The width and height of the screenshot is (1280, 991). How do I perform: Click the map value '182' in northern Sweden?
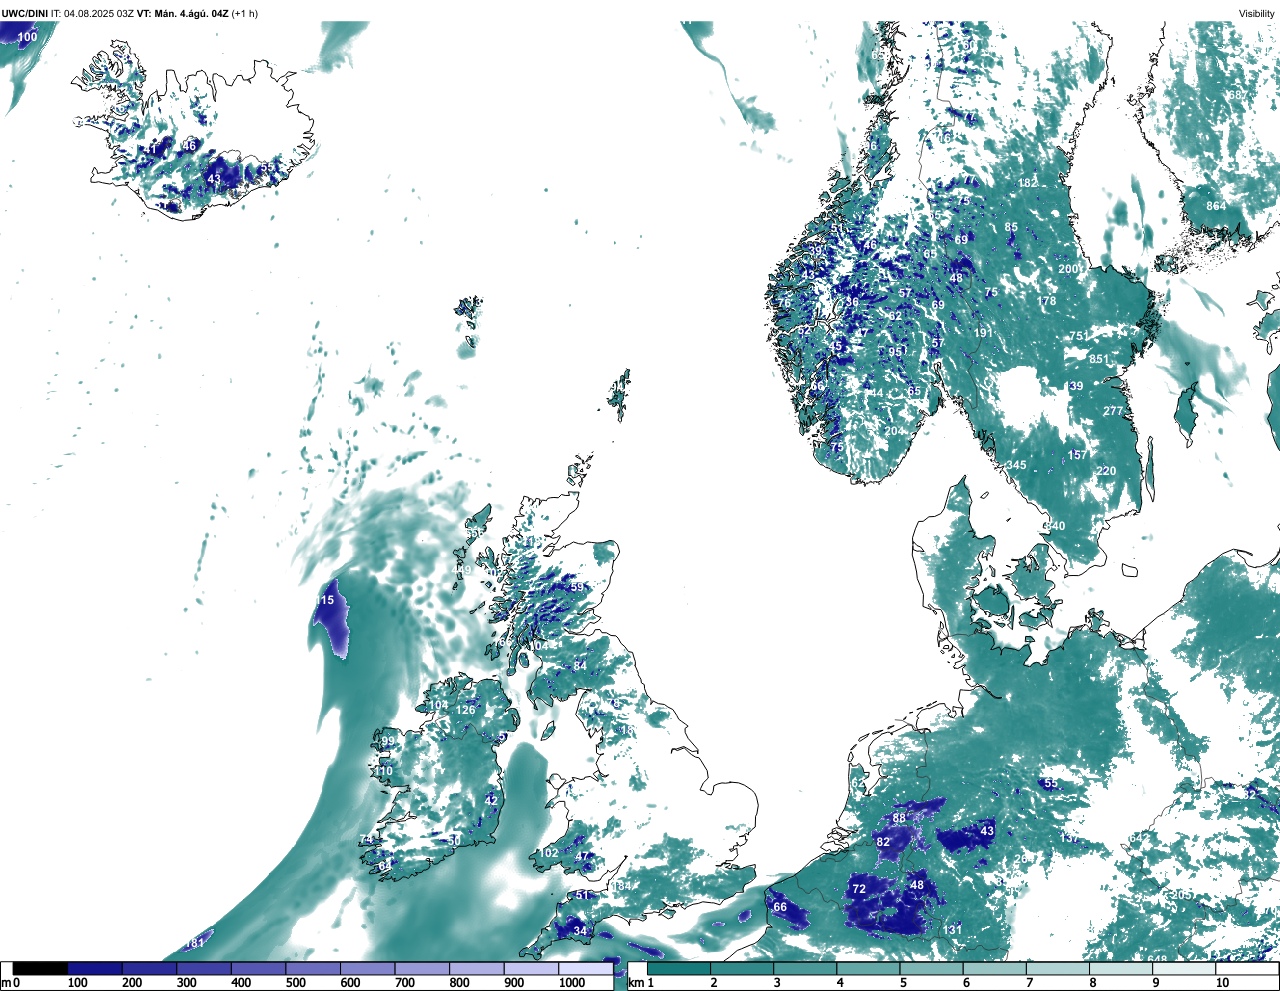(1028, 183)
